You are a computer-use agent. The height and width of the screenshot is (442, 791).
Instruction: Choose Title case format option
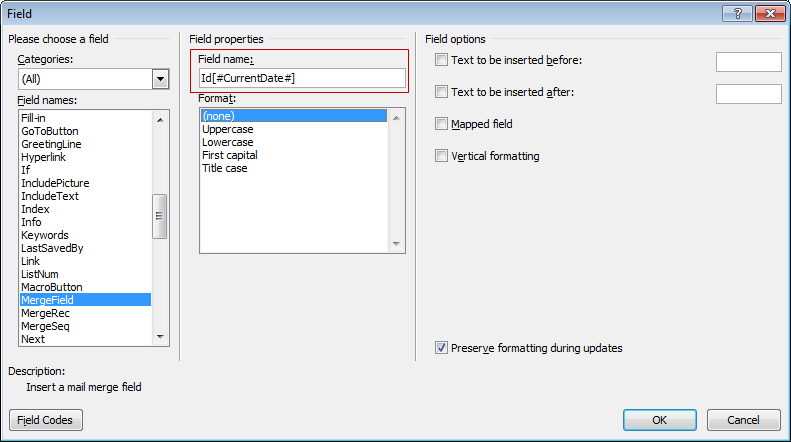225,168
